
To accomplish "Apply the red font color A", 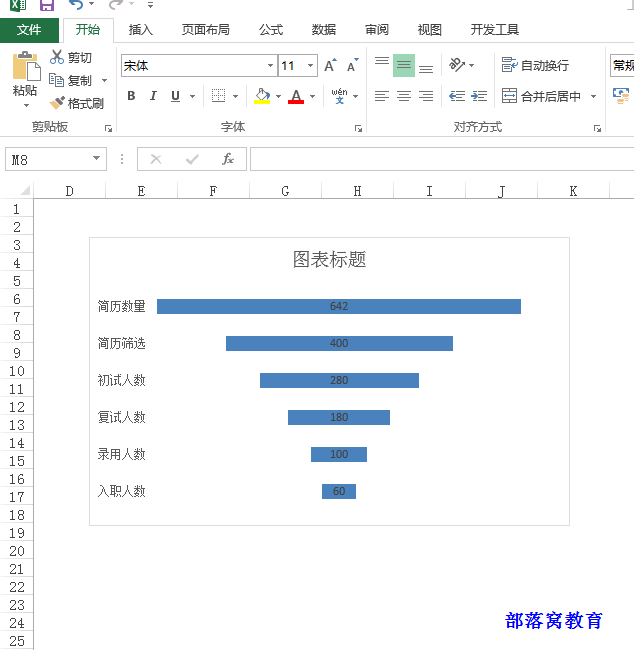I will pyautogui.click(x=296, y=96).
